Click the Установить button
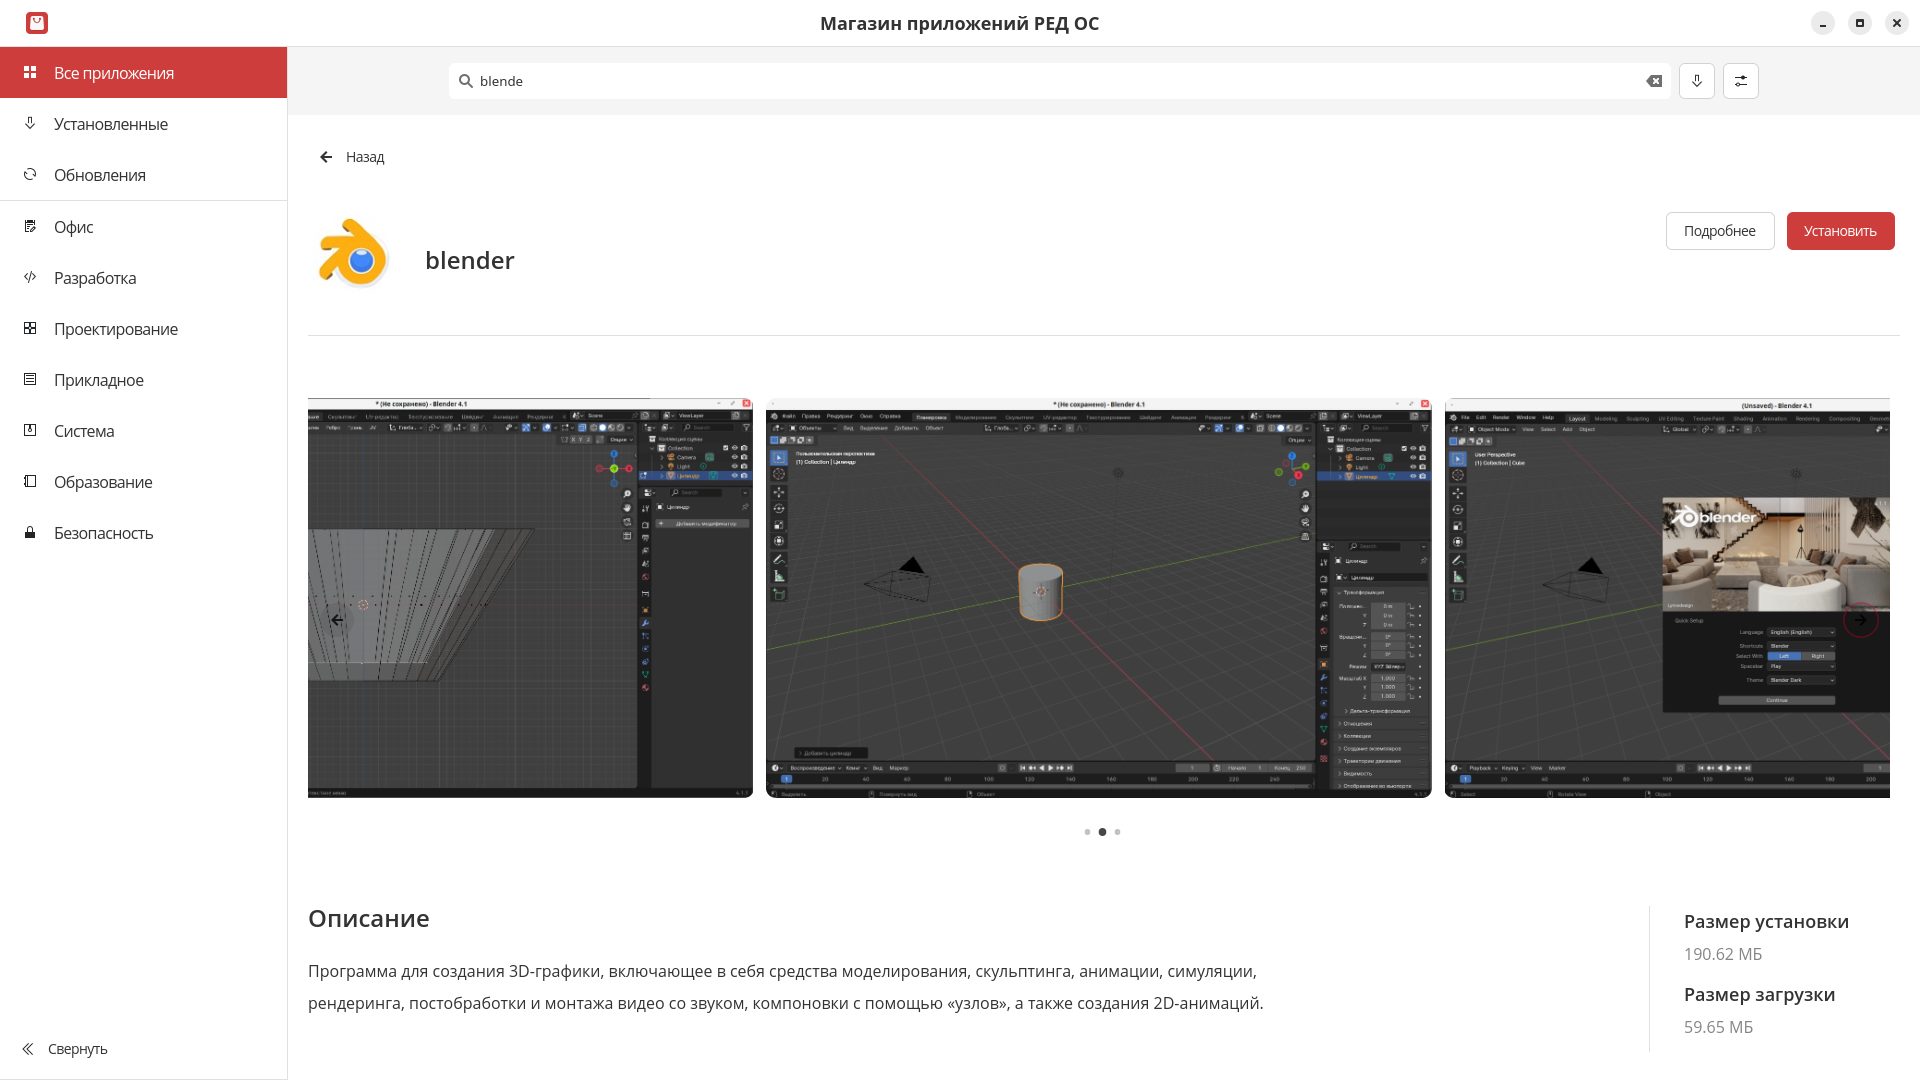 point(1840,231)
